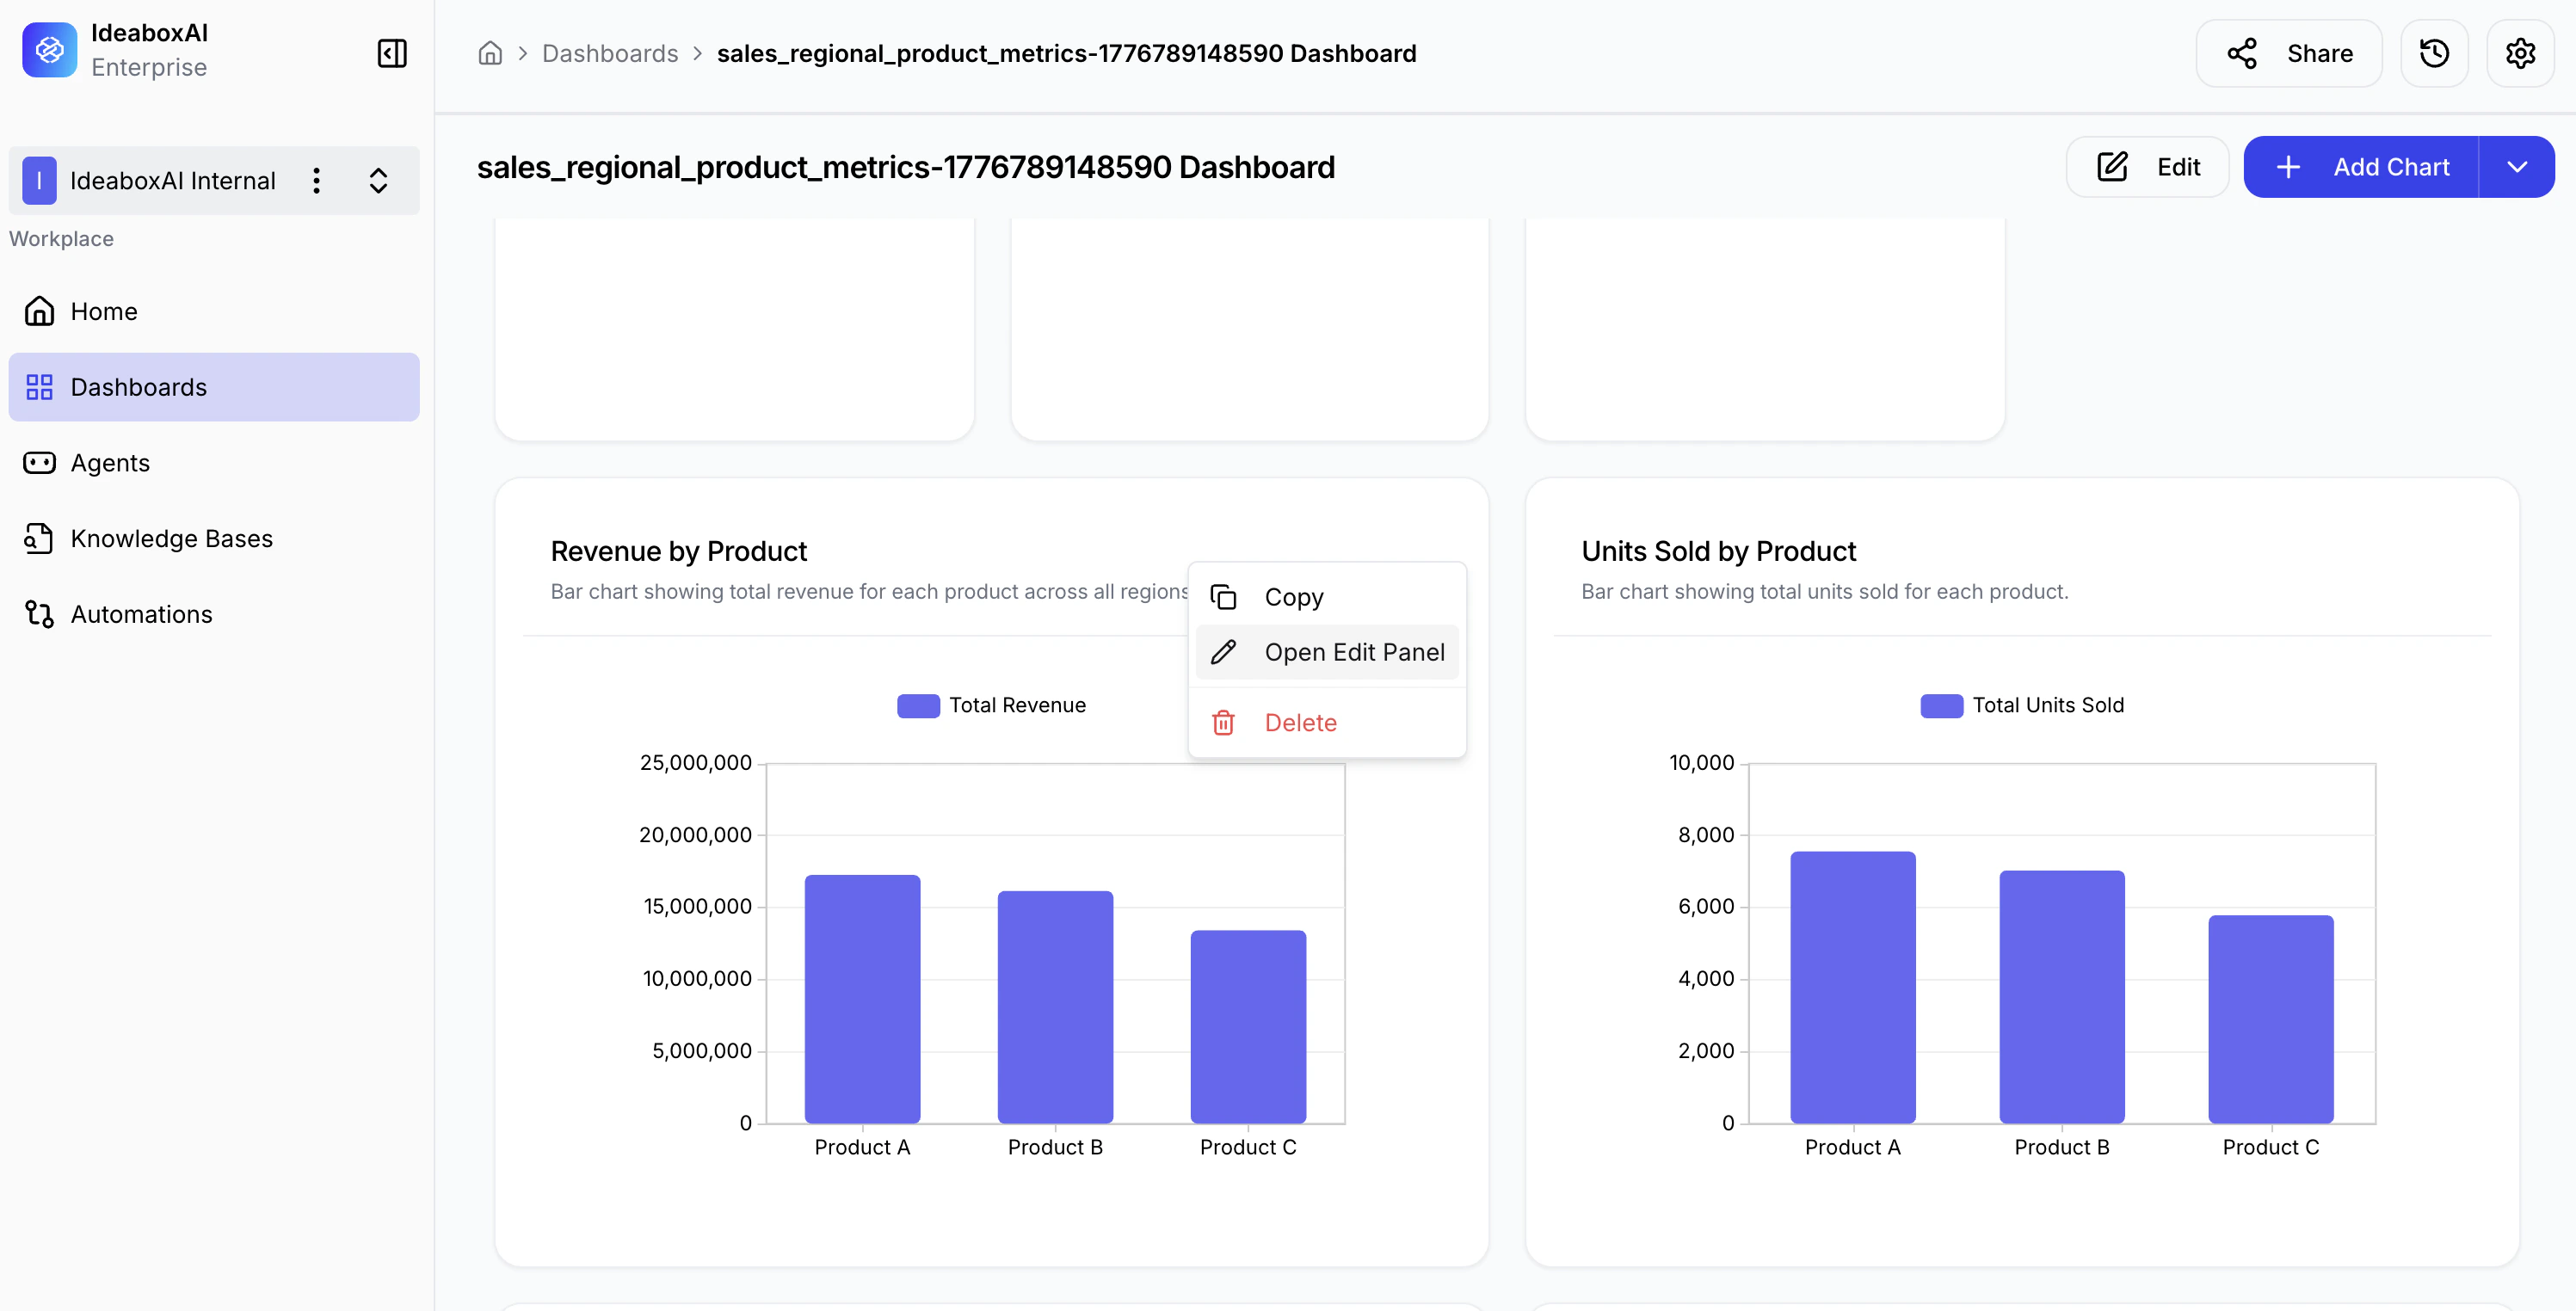Screen dimensions: 2576x1311
Task: Open Automations in the sidebar
Action: (x=214, y=614)
